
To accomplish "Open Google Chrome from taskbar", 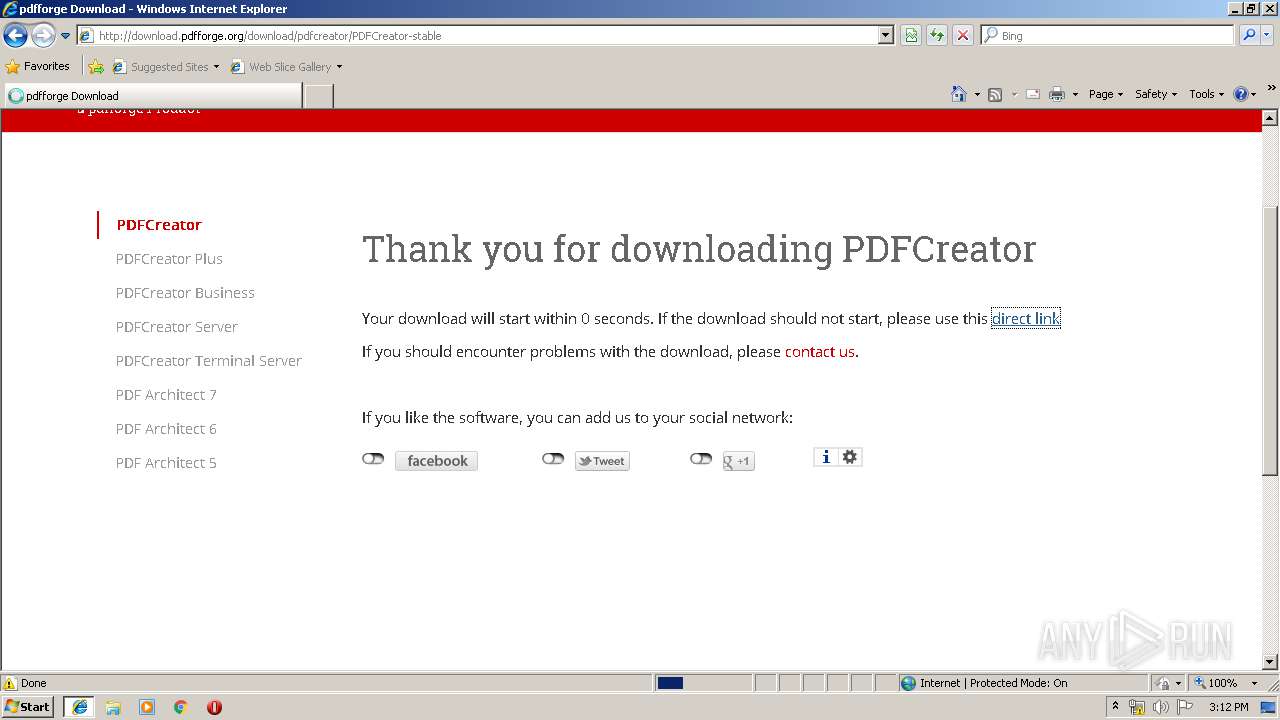I will coord(181,707).
